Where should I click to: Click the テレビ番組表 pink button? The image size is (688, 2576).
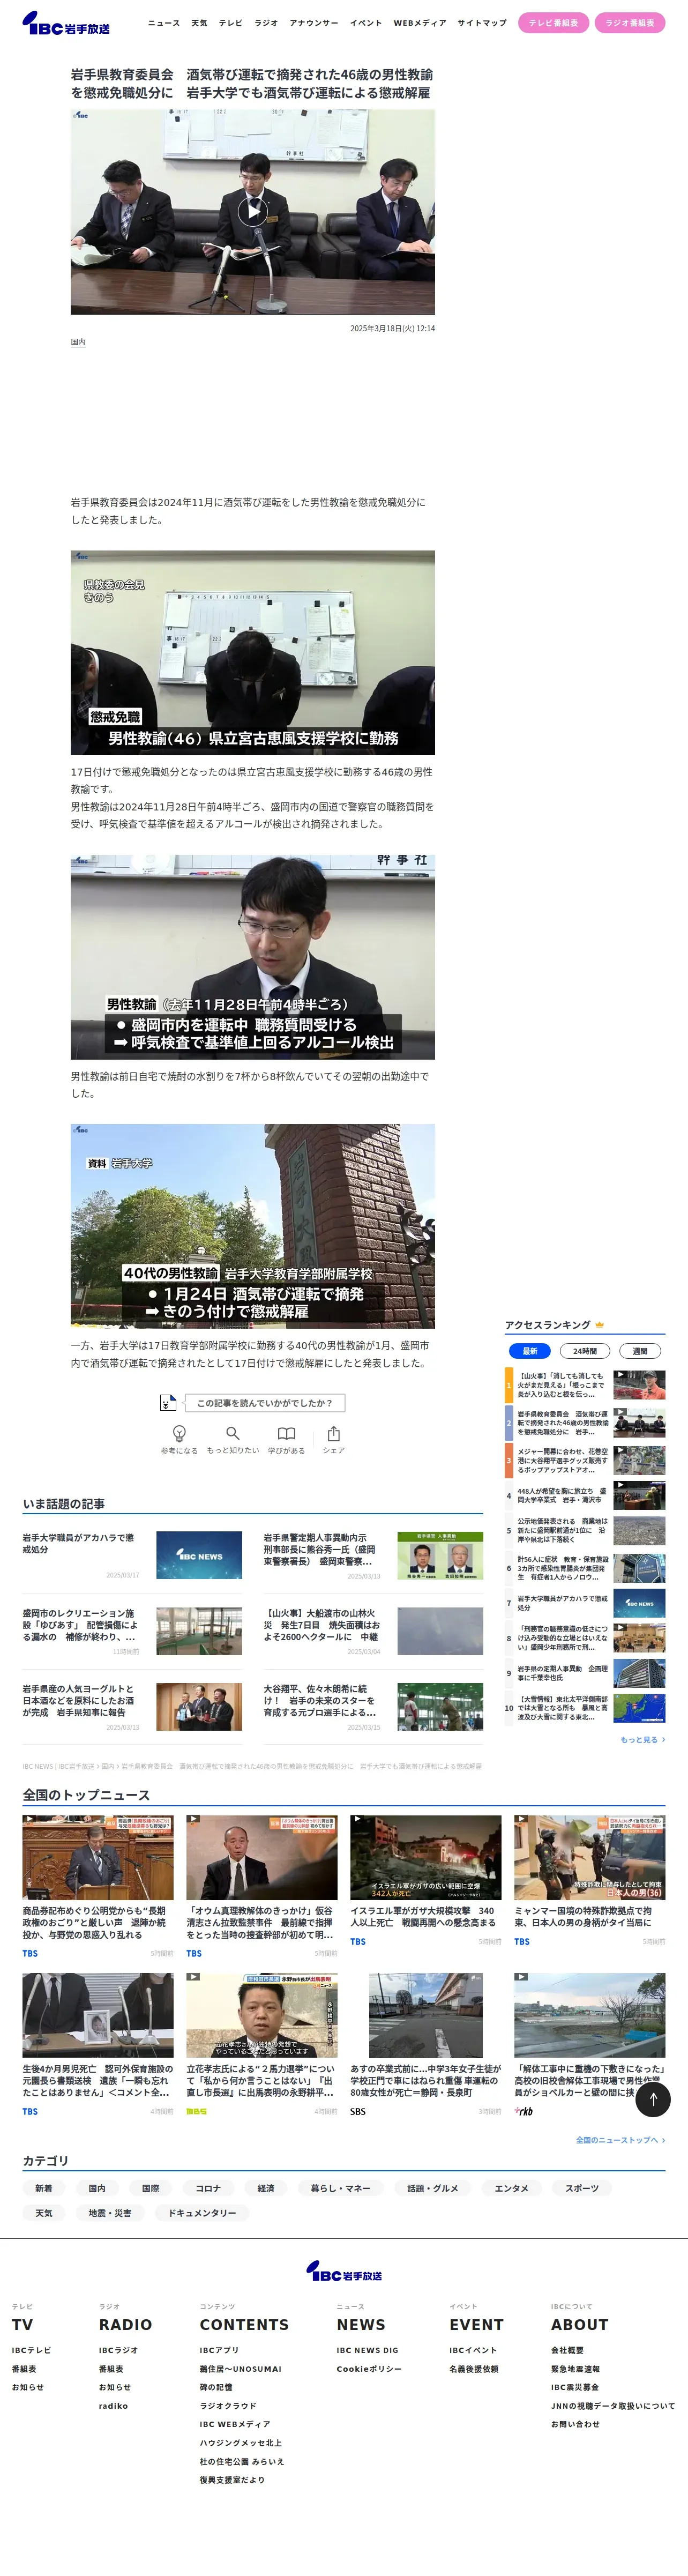tap(553, 23)
